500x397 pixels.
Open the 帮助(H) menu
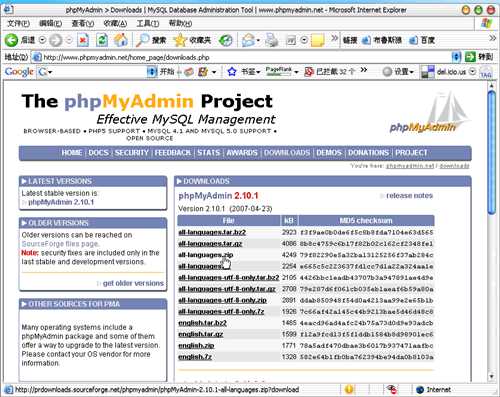pyautogui.click(x=180, y=23)
